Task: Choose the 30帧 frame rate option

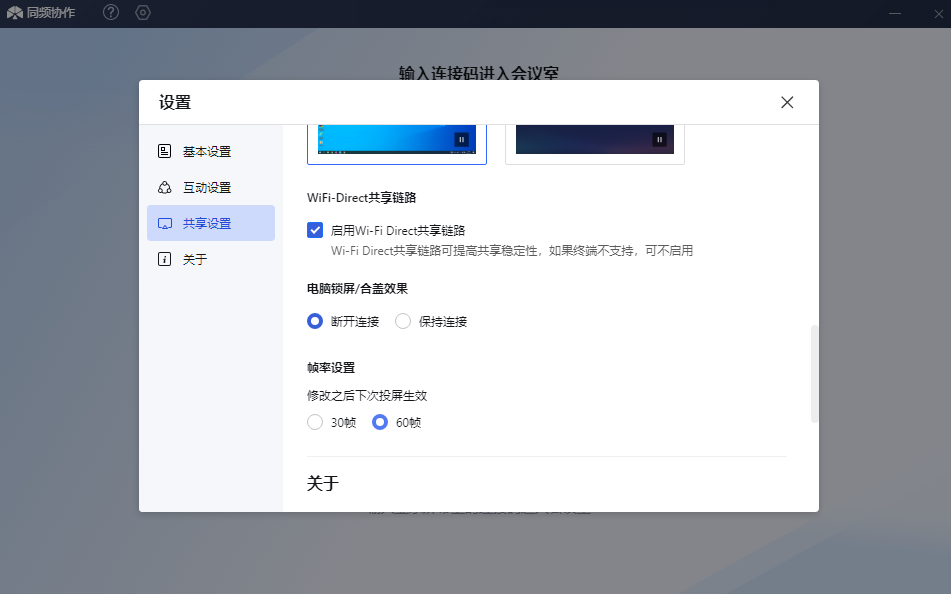Action: coord(315,423)
